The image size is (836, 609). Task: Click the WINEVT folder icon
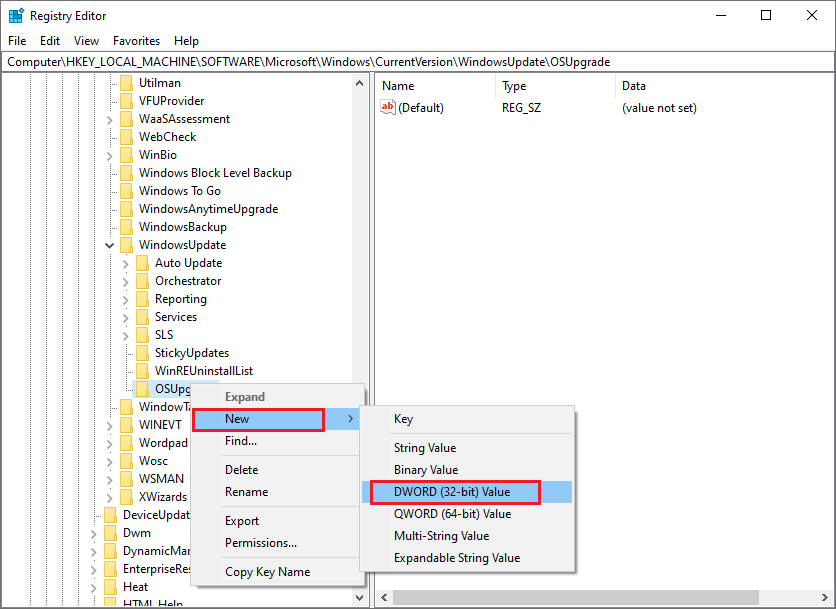[x=126, y=425]
